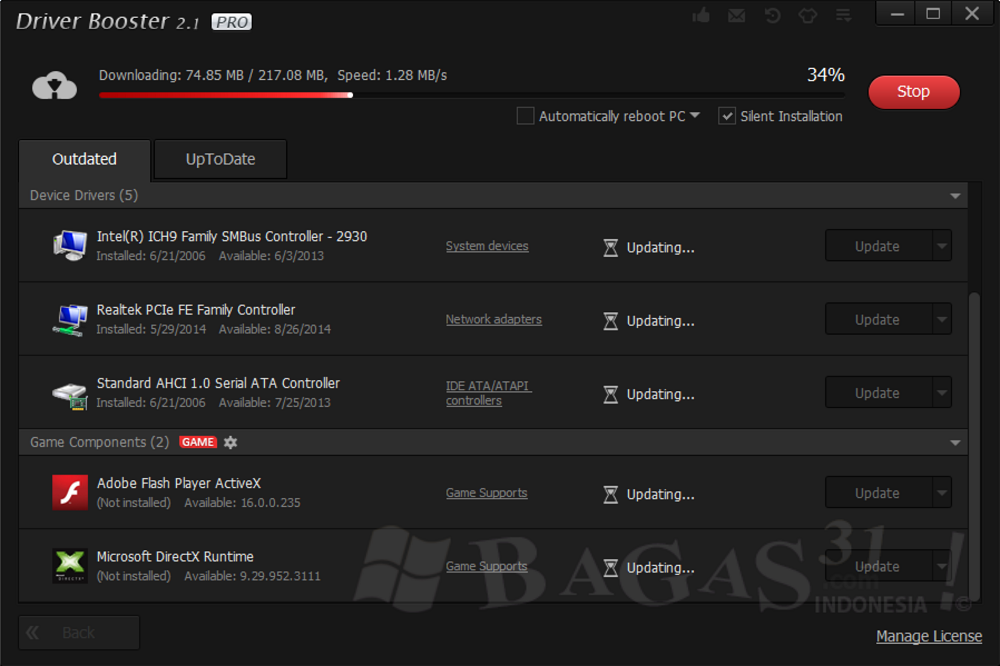Collapse the Device Drivers section
Viewport: 1000px width, 666px height.
click(x=955, y=196)
